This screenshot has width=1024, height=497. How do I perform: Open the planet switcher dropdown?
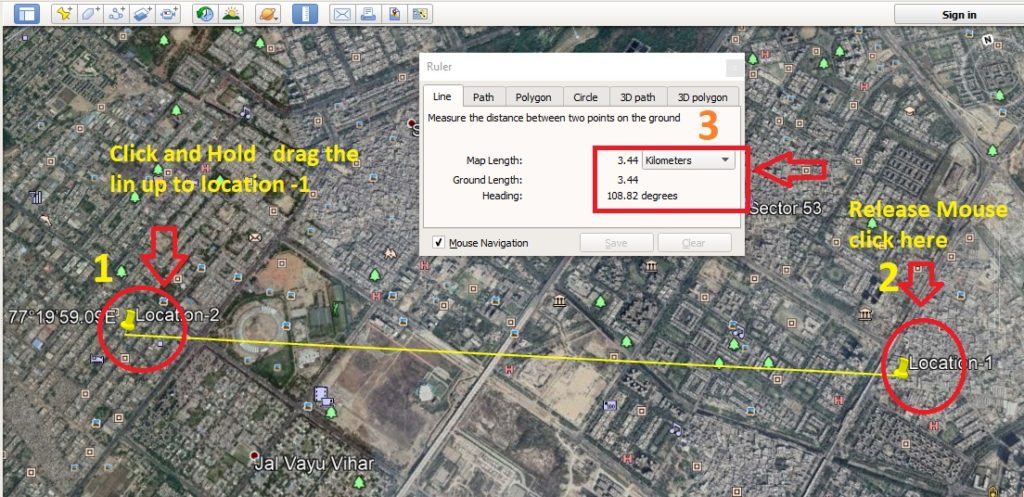pos(268,14)
